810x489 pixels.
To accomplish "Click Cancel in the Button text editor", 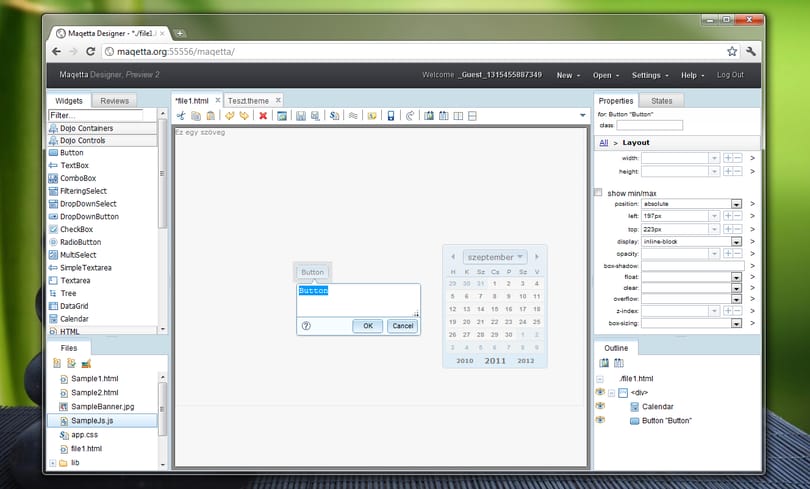I will [403, 326].
